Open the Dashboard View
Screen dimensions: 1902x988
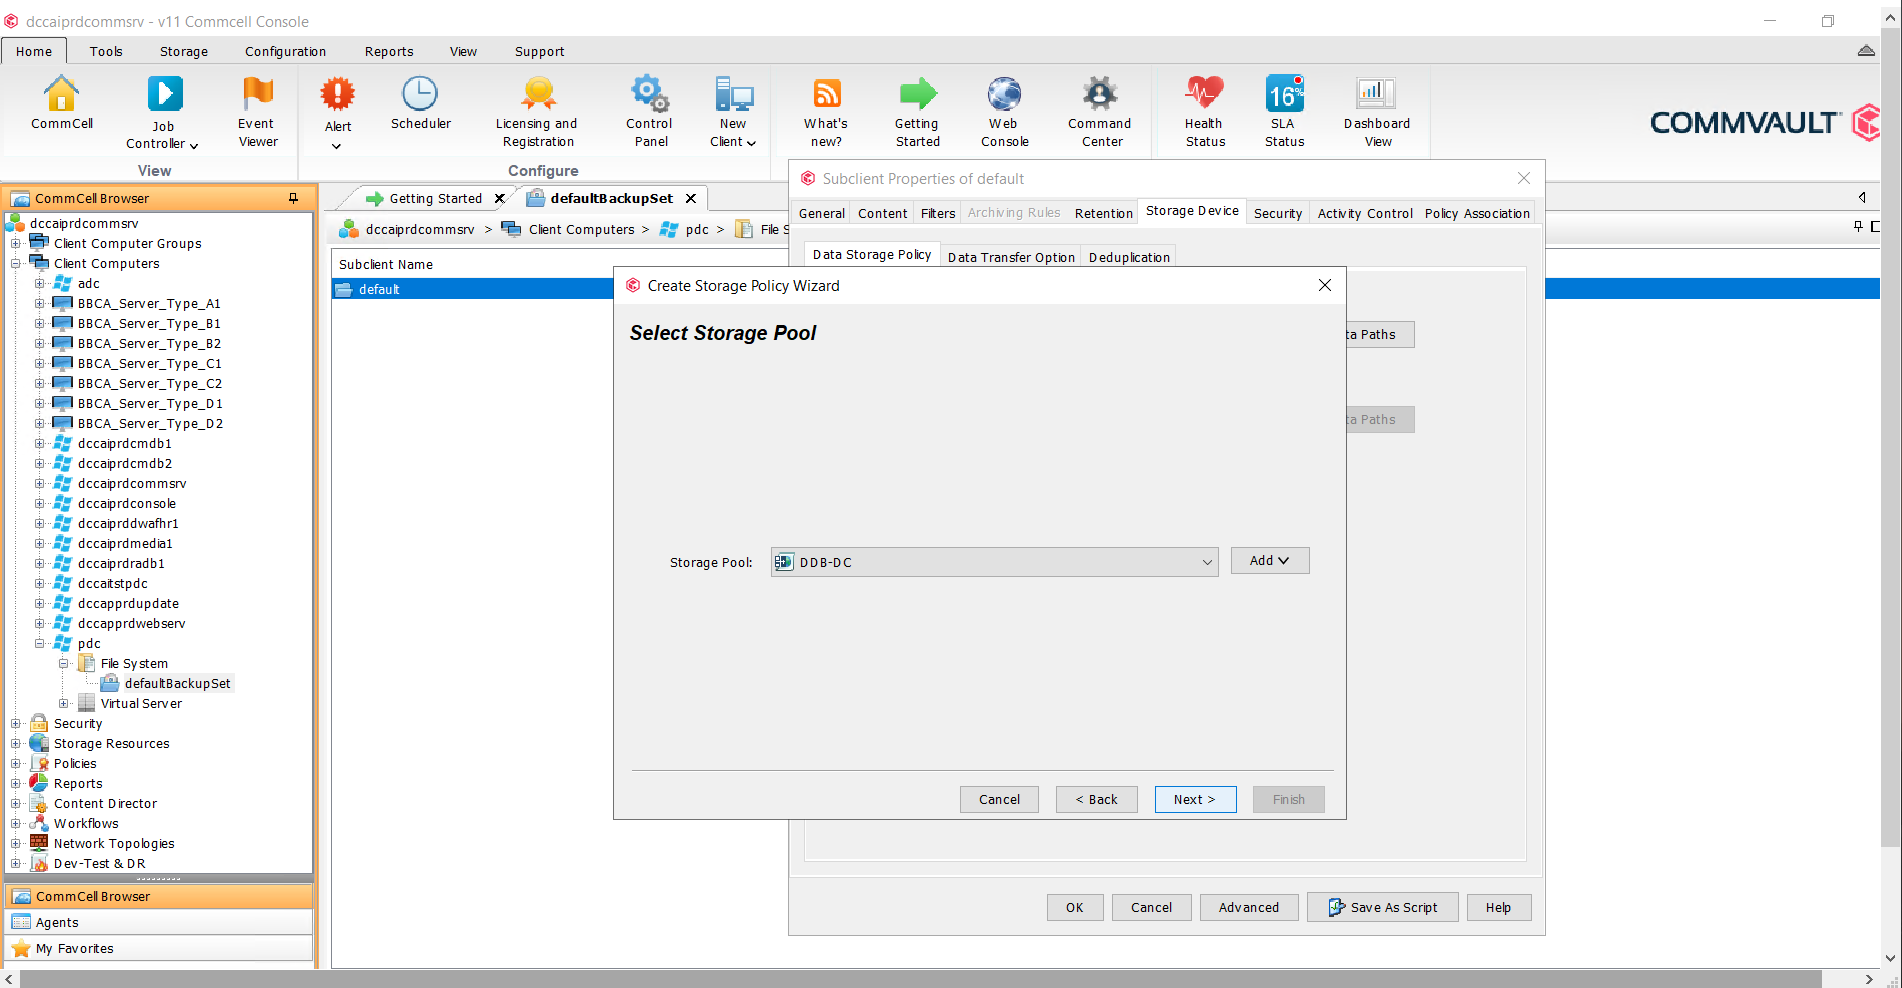click(1377, 112)
